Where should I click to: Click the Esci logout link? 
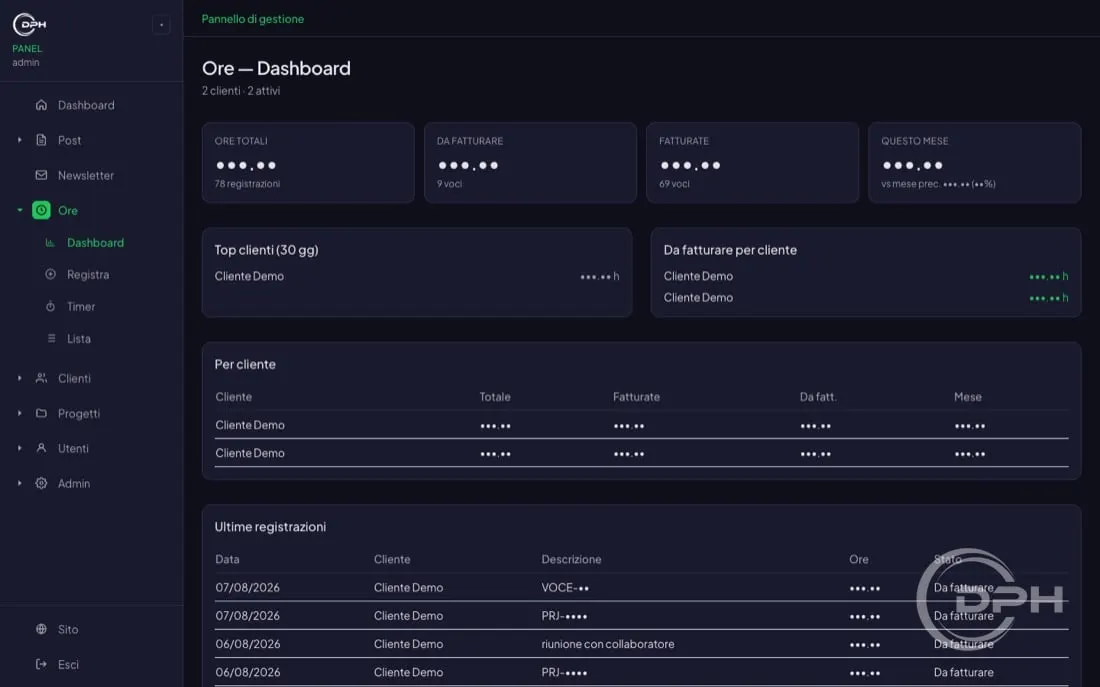point(68,665)
